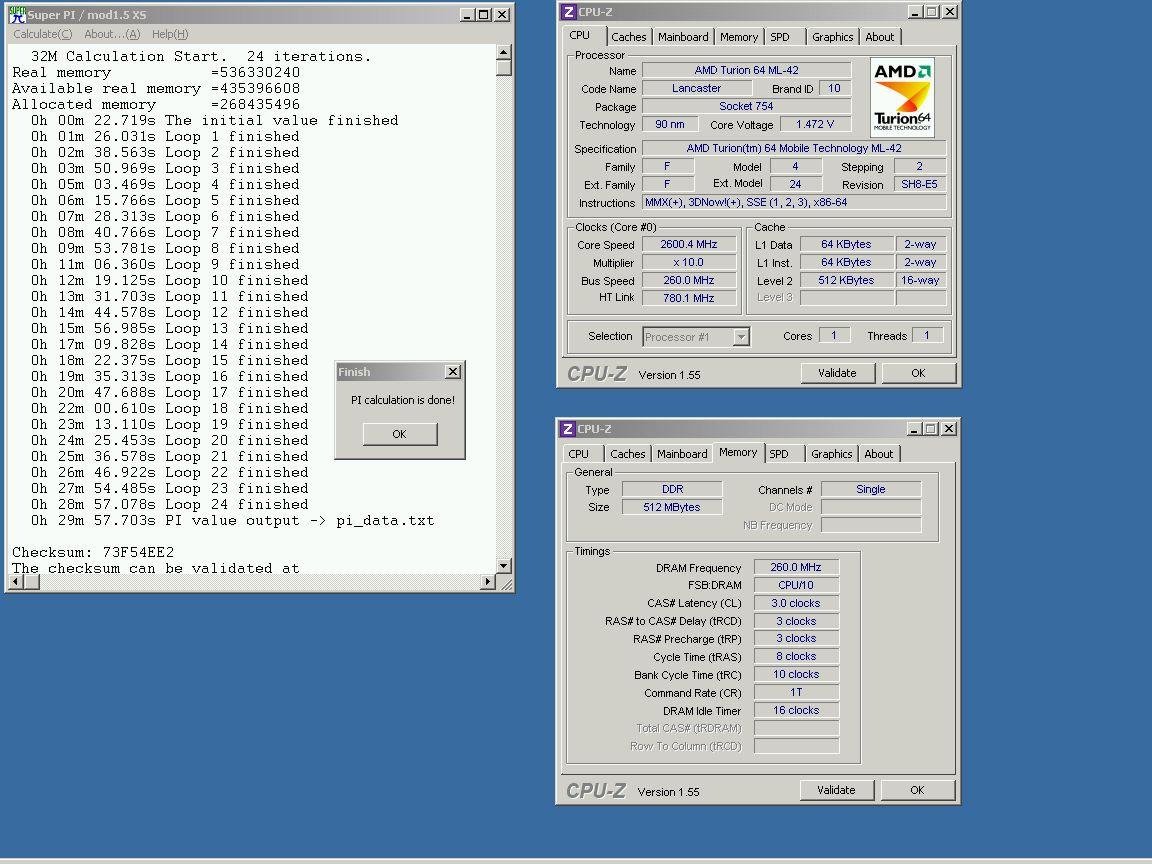
Task: Click the Command Rate value 1T
Action: 796,693
